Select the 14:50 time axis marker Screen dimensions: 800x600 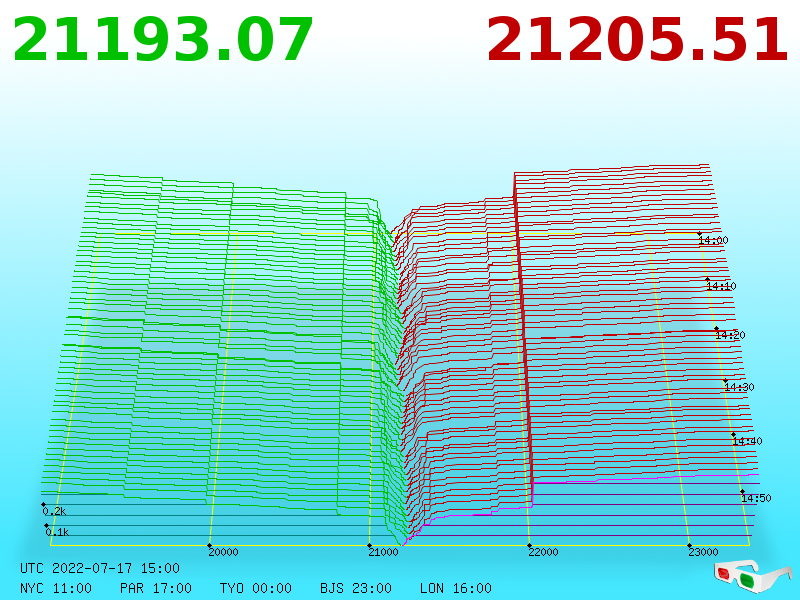coord(756,498)
